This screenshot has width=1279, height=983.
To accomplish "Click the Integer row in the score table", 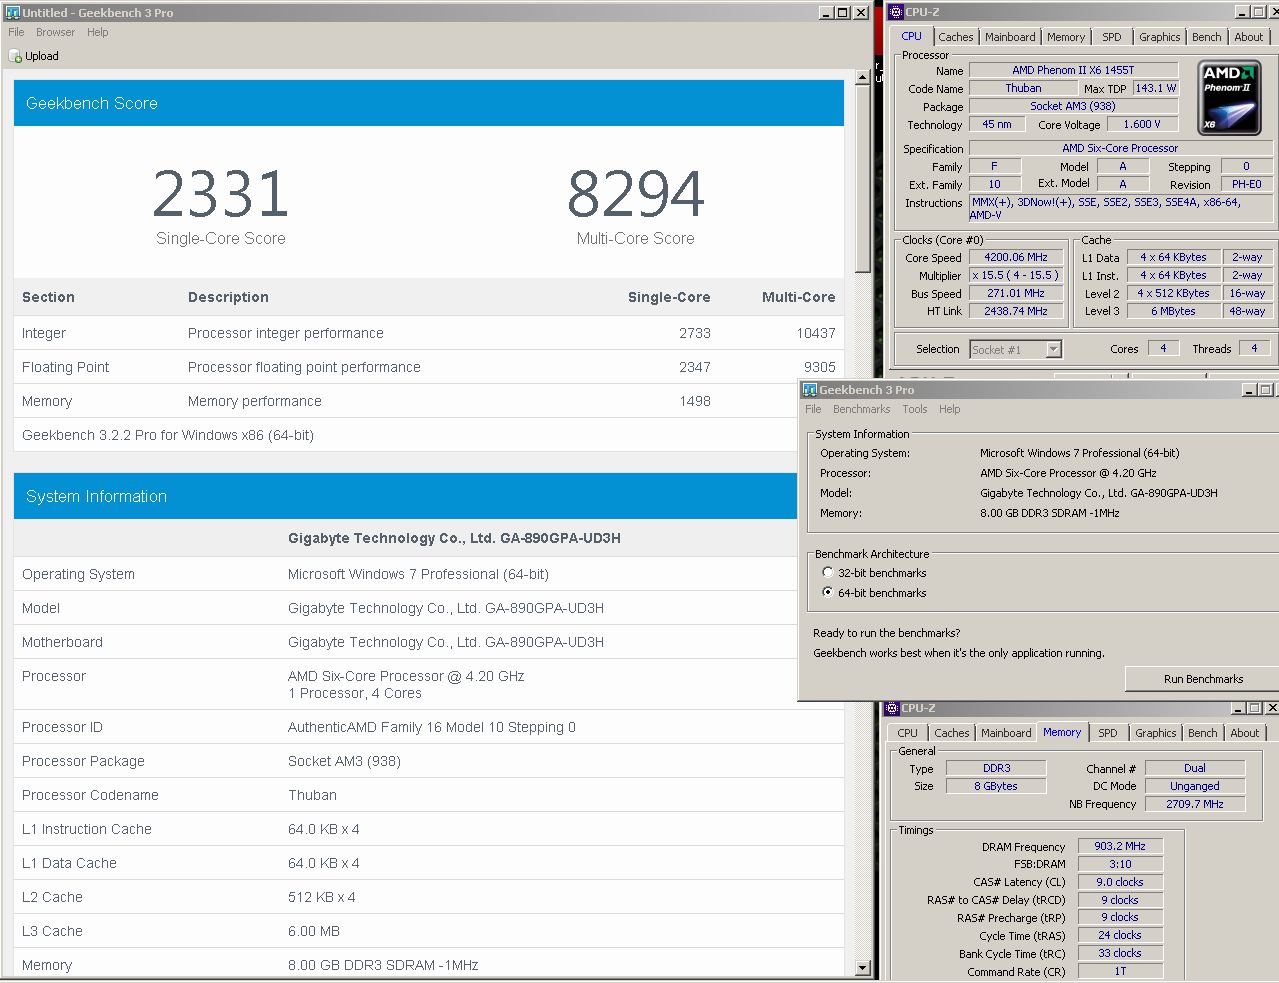I will coord(429,333).
